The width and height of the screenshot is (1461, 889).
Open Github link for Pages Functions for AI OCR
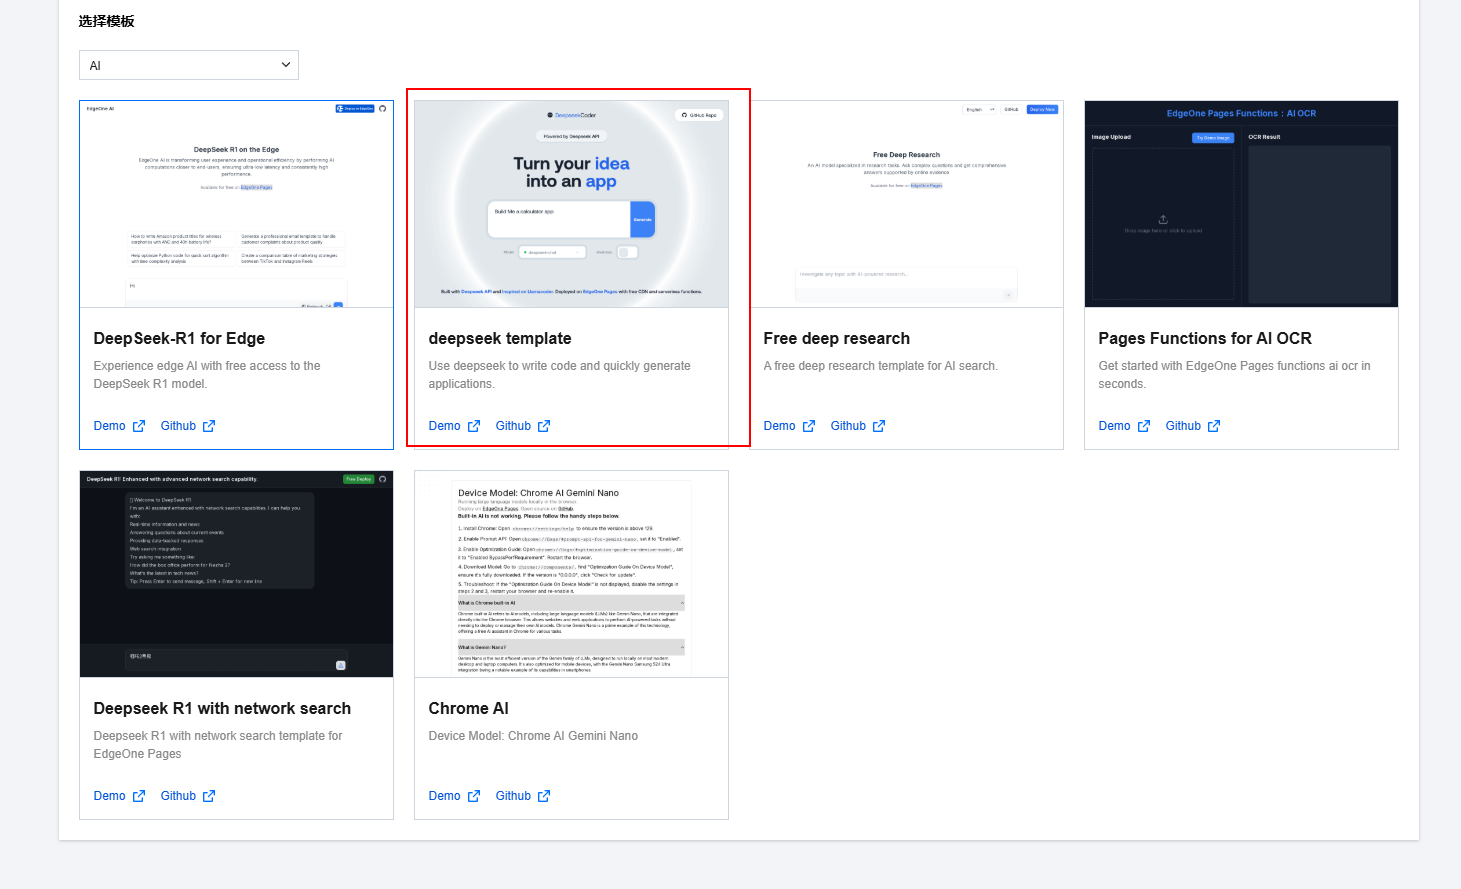(x=1183, y=426)
